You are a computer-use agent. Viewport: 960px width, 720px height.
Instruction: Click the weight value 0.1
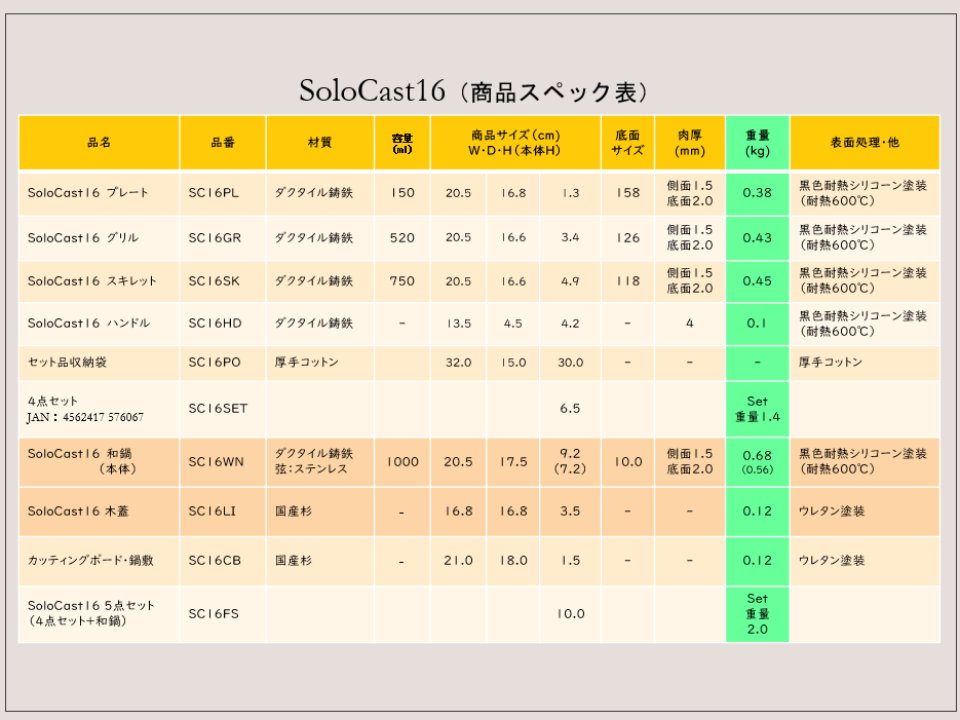tap(757, 323)
